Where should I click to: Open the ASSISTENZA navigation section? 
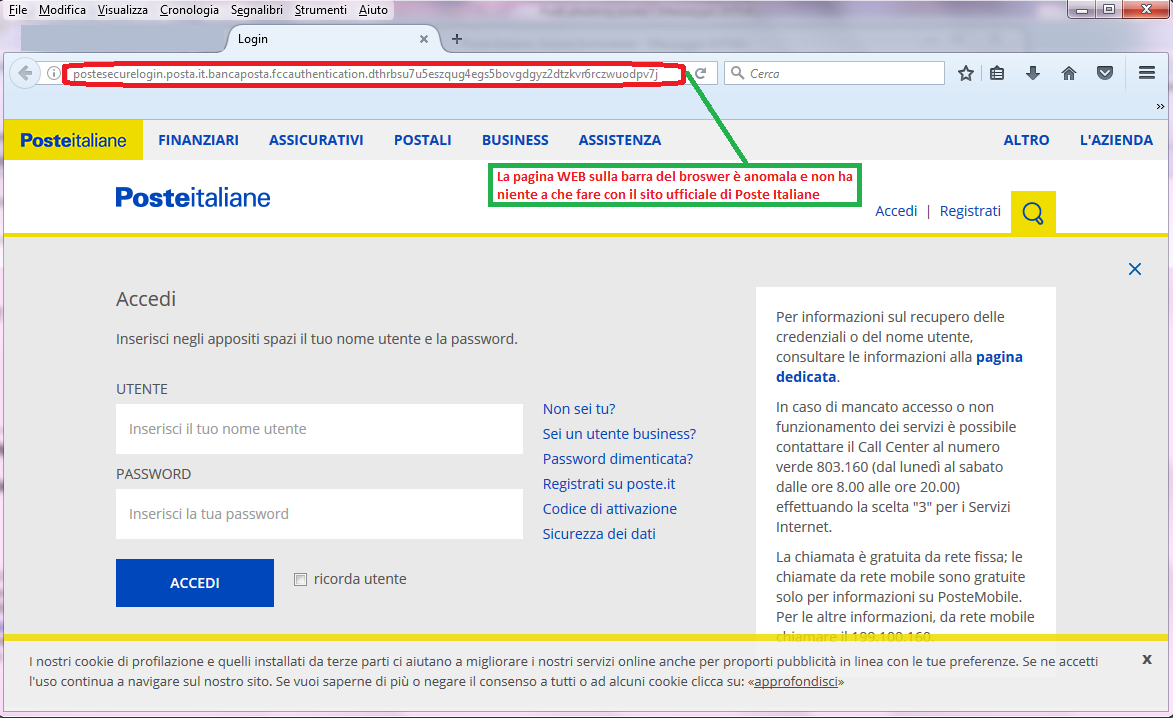click(x=620, y=140)
